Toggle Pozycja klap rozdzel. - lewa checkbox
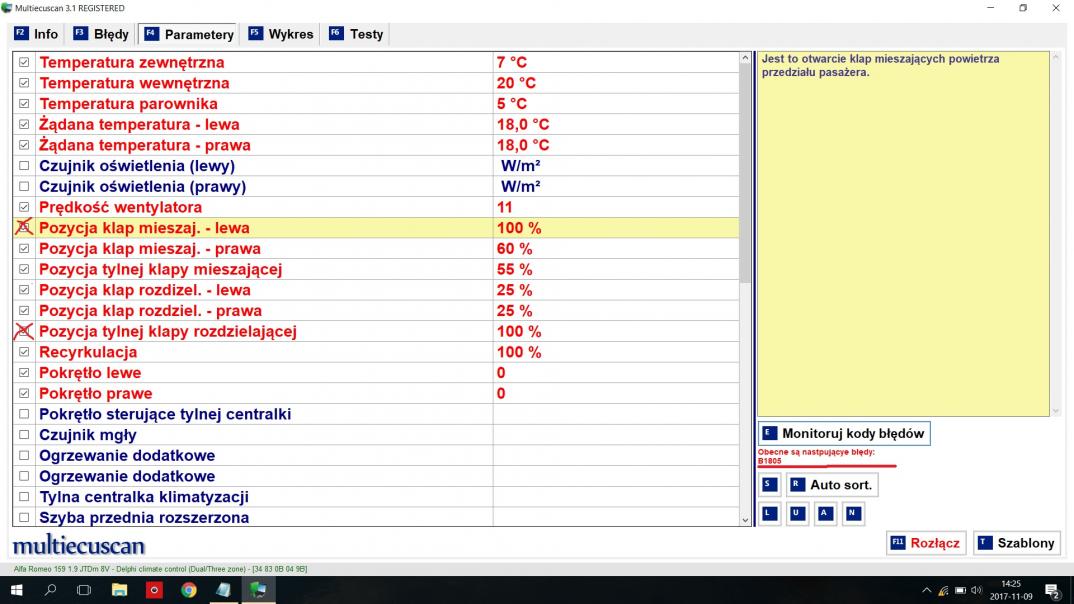The height and width of the screenshot is (604, 1074). click(x=24, y=290)
